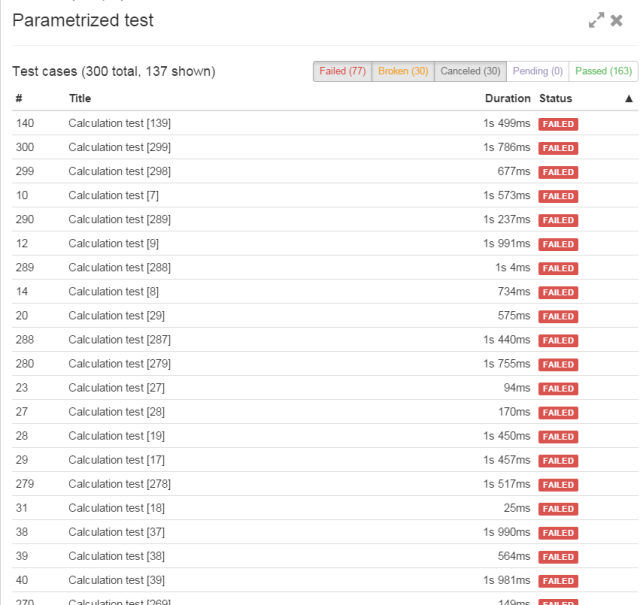This screenshot has width=640, height=605.
Task: Click FAILED badge for Calculation test [288]
Action: pos(557,268)
